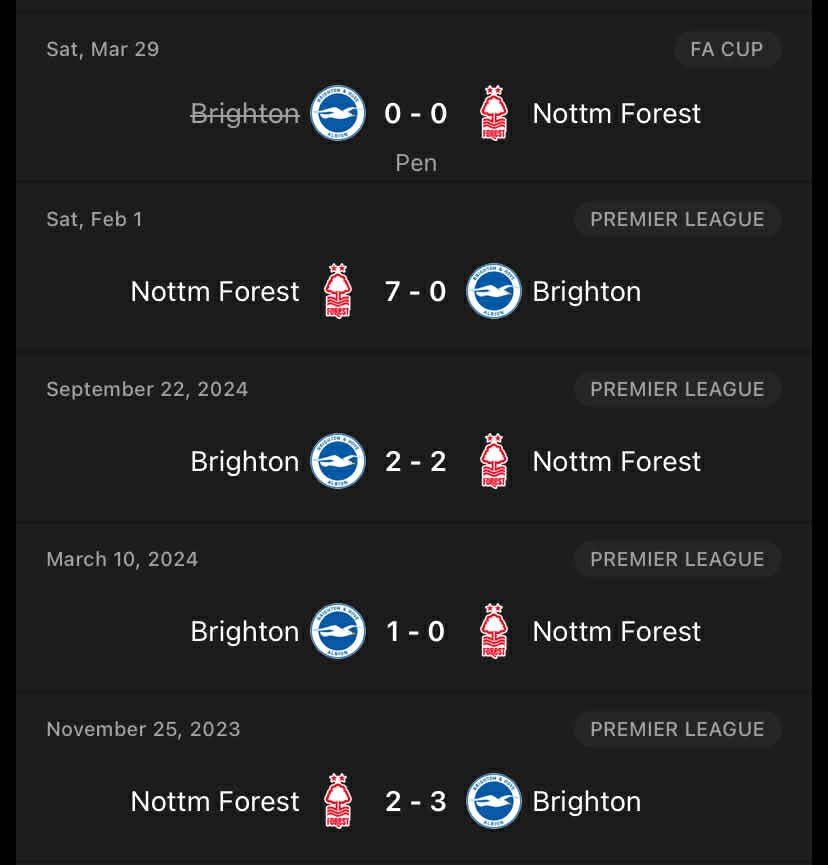Click Brighton crest in the FA Cup match

point(337,113)
